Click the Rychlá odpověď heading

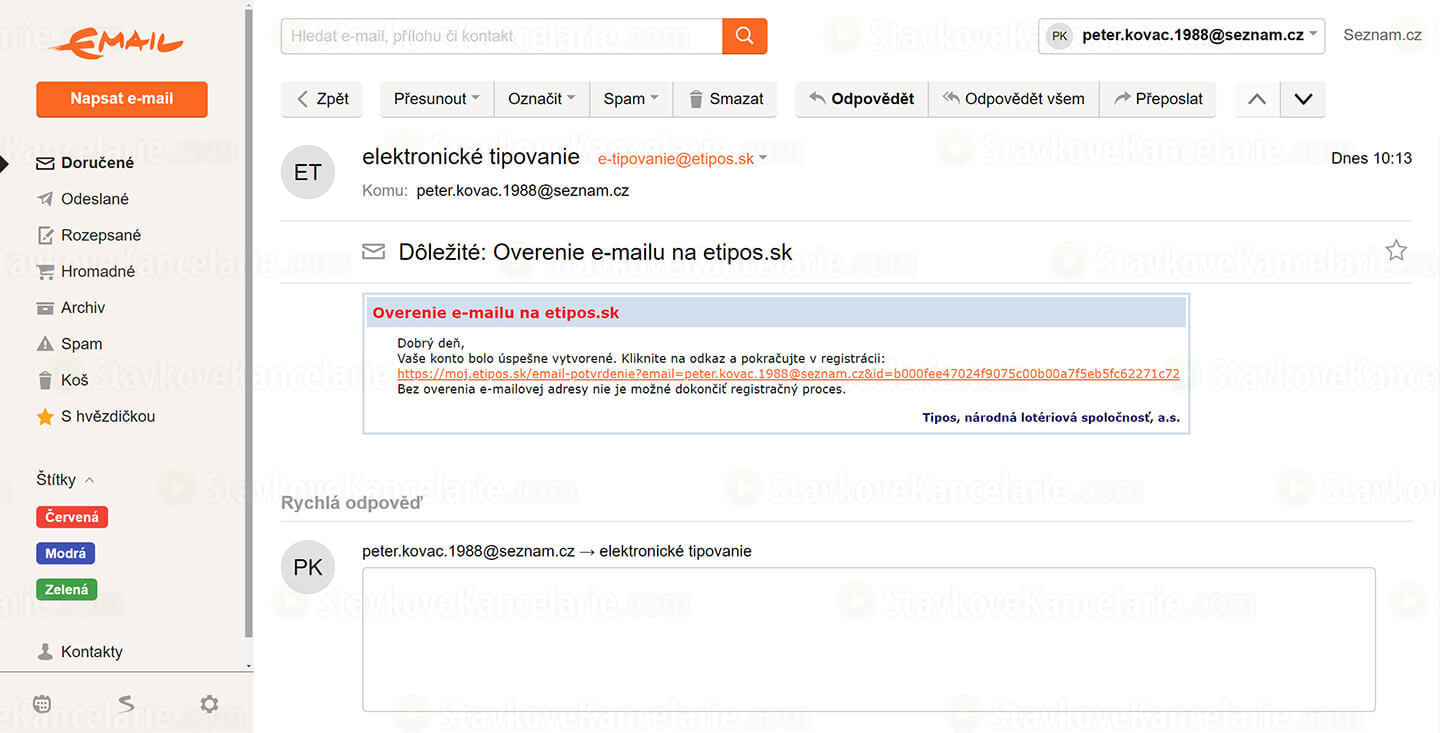352,503
